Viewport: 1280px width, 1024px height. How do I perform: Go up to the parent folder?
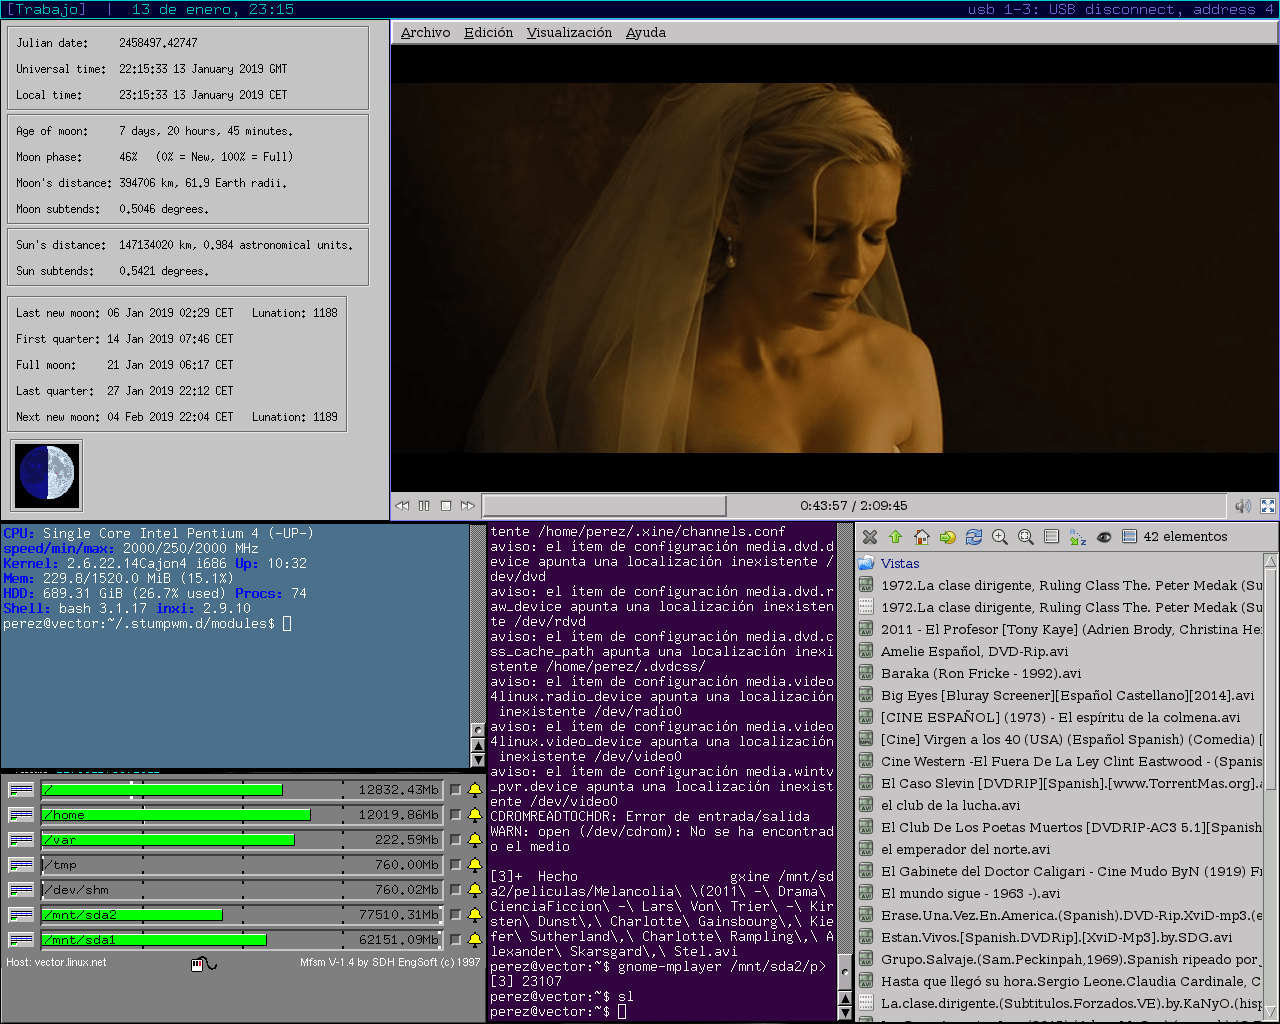[x=896, y=537]
